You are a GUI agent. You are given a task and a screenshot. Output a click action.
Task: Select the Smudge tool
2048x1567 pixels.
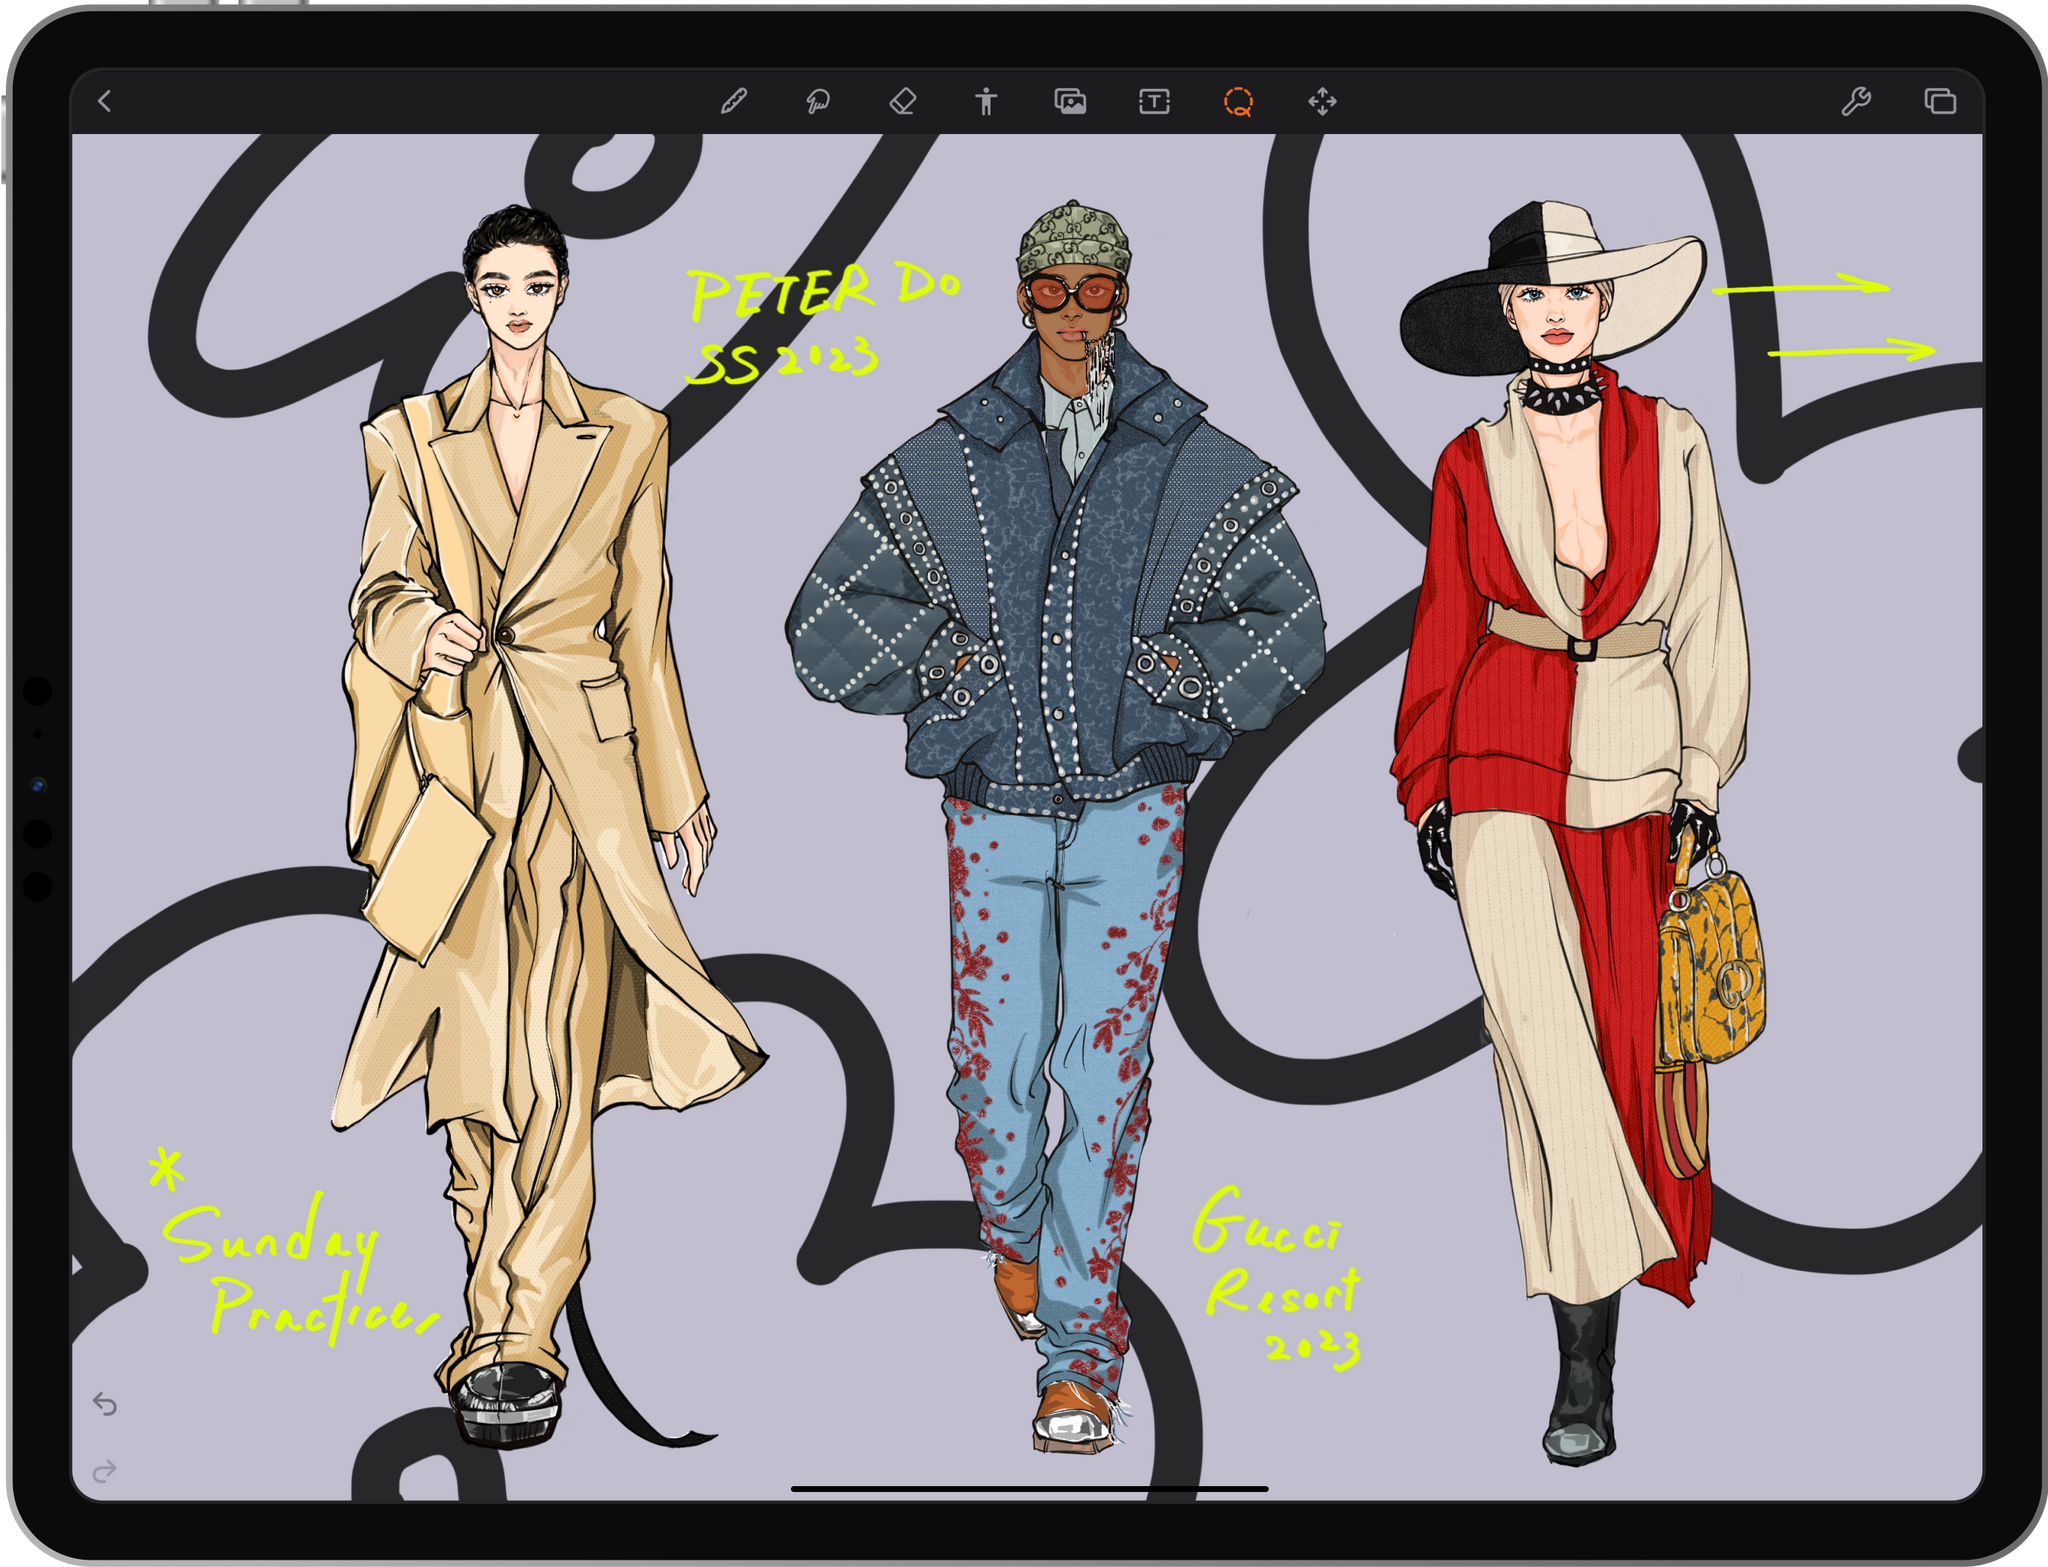click(x=818, y=101)
